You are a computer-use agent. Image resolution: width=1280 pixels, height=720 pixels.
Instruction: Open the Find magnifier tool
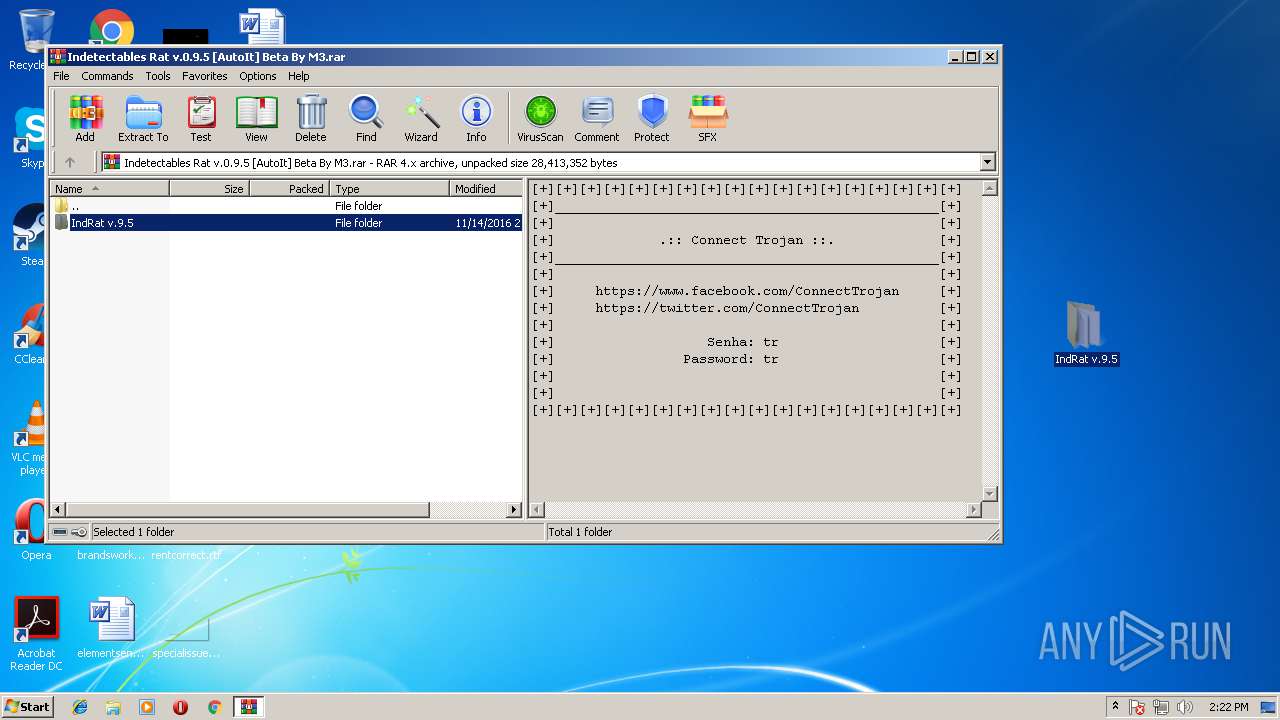click(366, 119)
